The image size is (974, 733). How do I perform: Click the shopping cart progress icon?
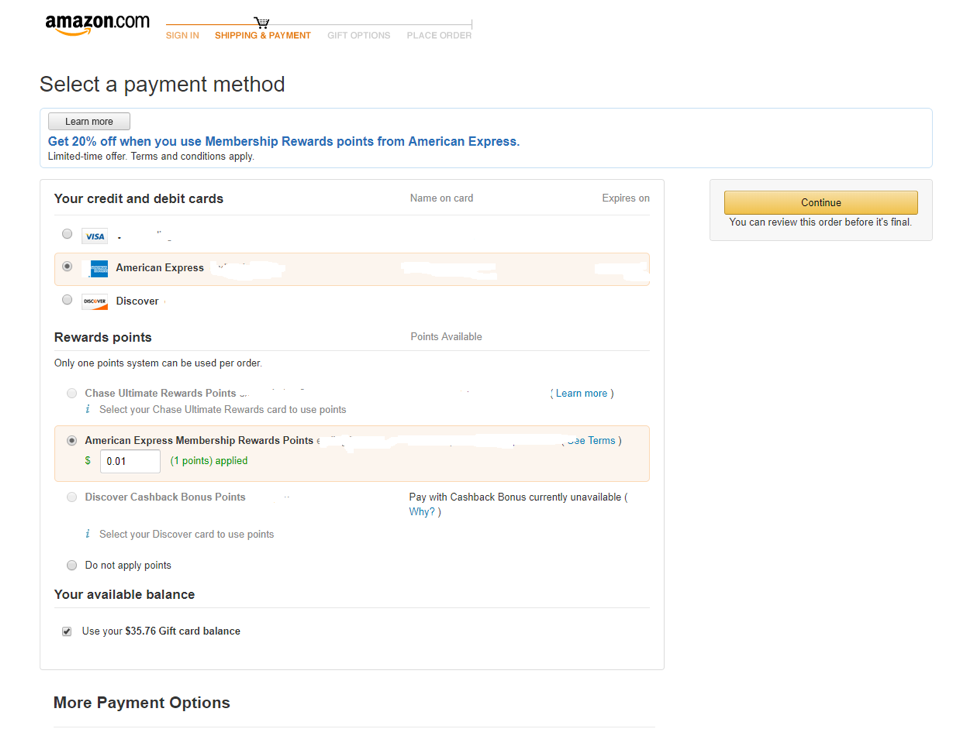pyautogui.click(x=262, y=22)
